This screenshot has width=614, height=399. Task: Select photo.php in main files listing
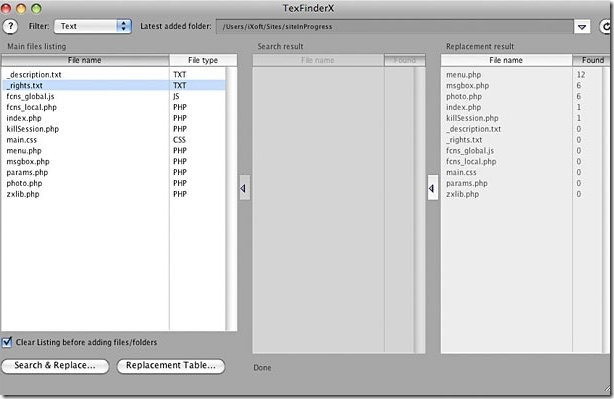(x=114, y=183)
